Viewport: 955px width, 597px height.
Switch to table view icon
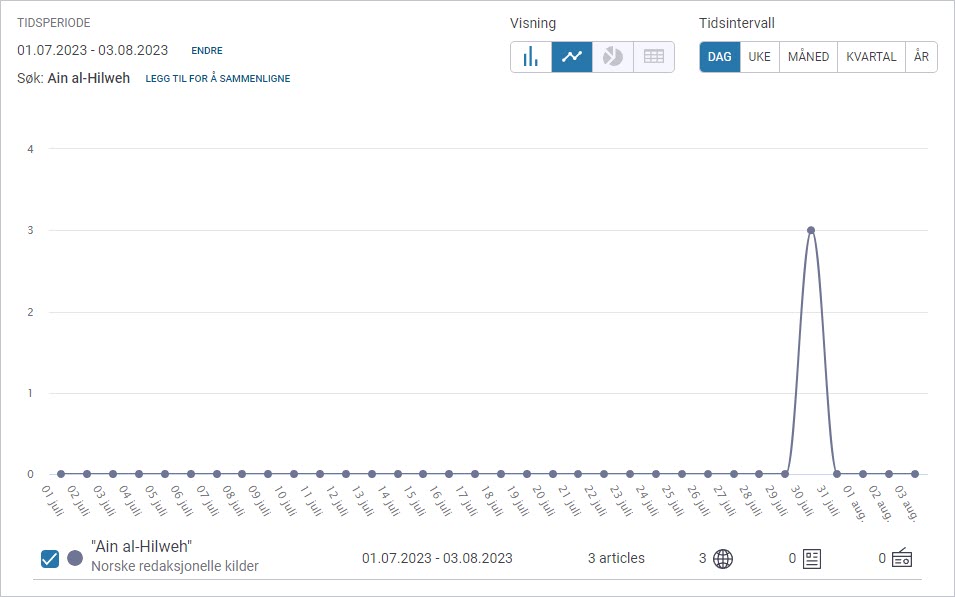tap(654, 57)
